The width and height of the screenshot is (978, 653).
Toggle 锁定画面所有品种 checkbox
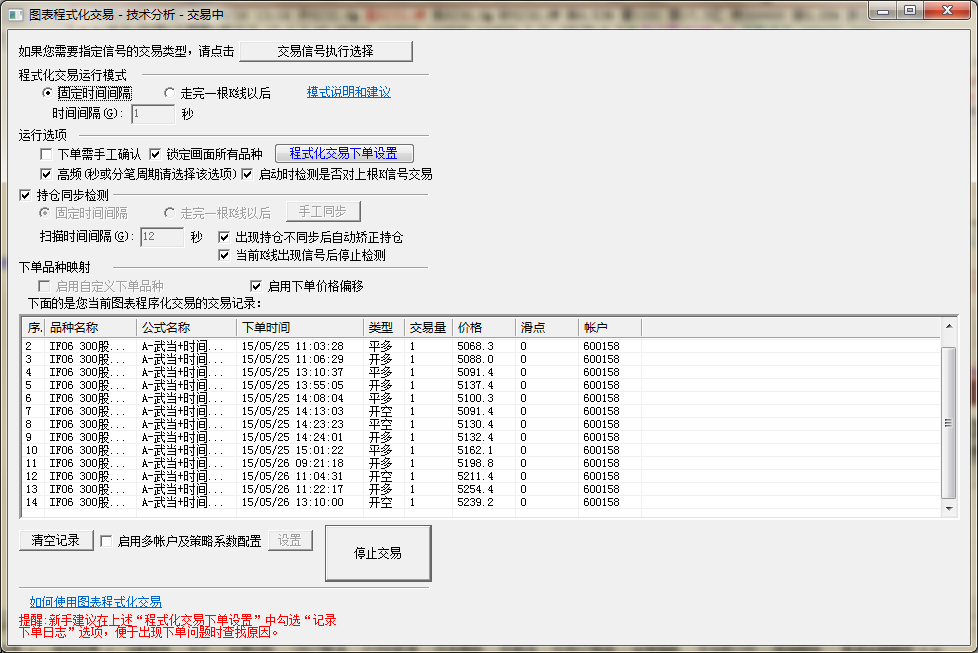pyautogui.click(x=156, y=154)
